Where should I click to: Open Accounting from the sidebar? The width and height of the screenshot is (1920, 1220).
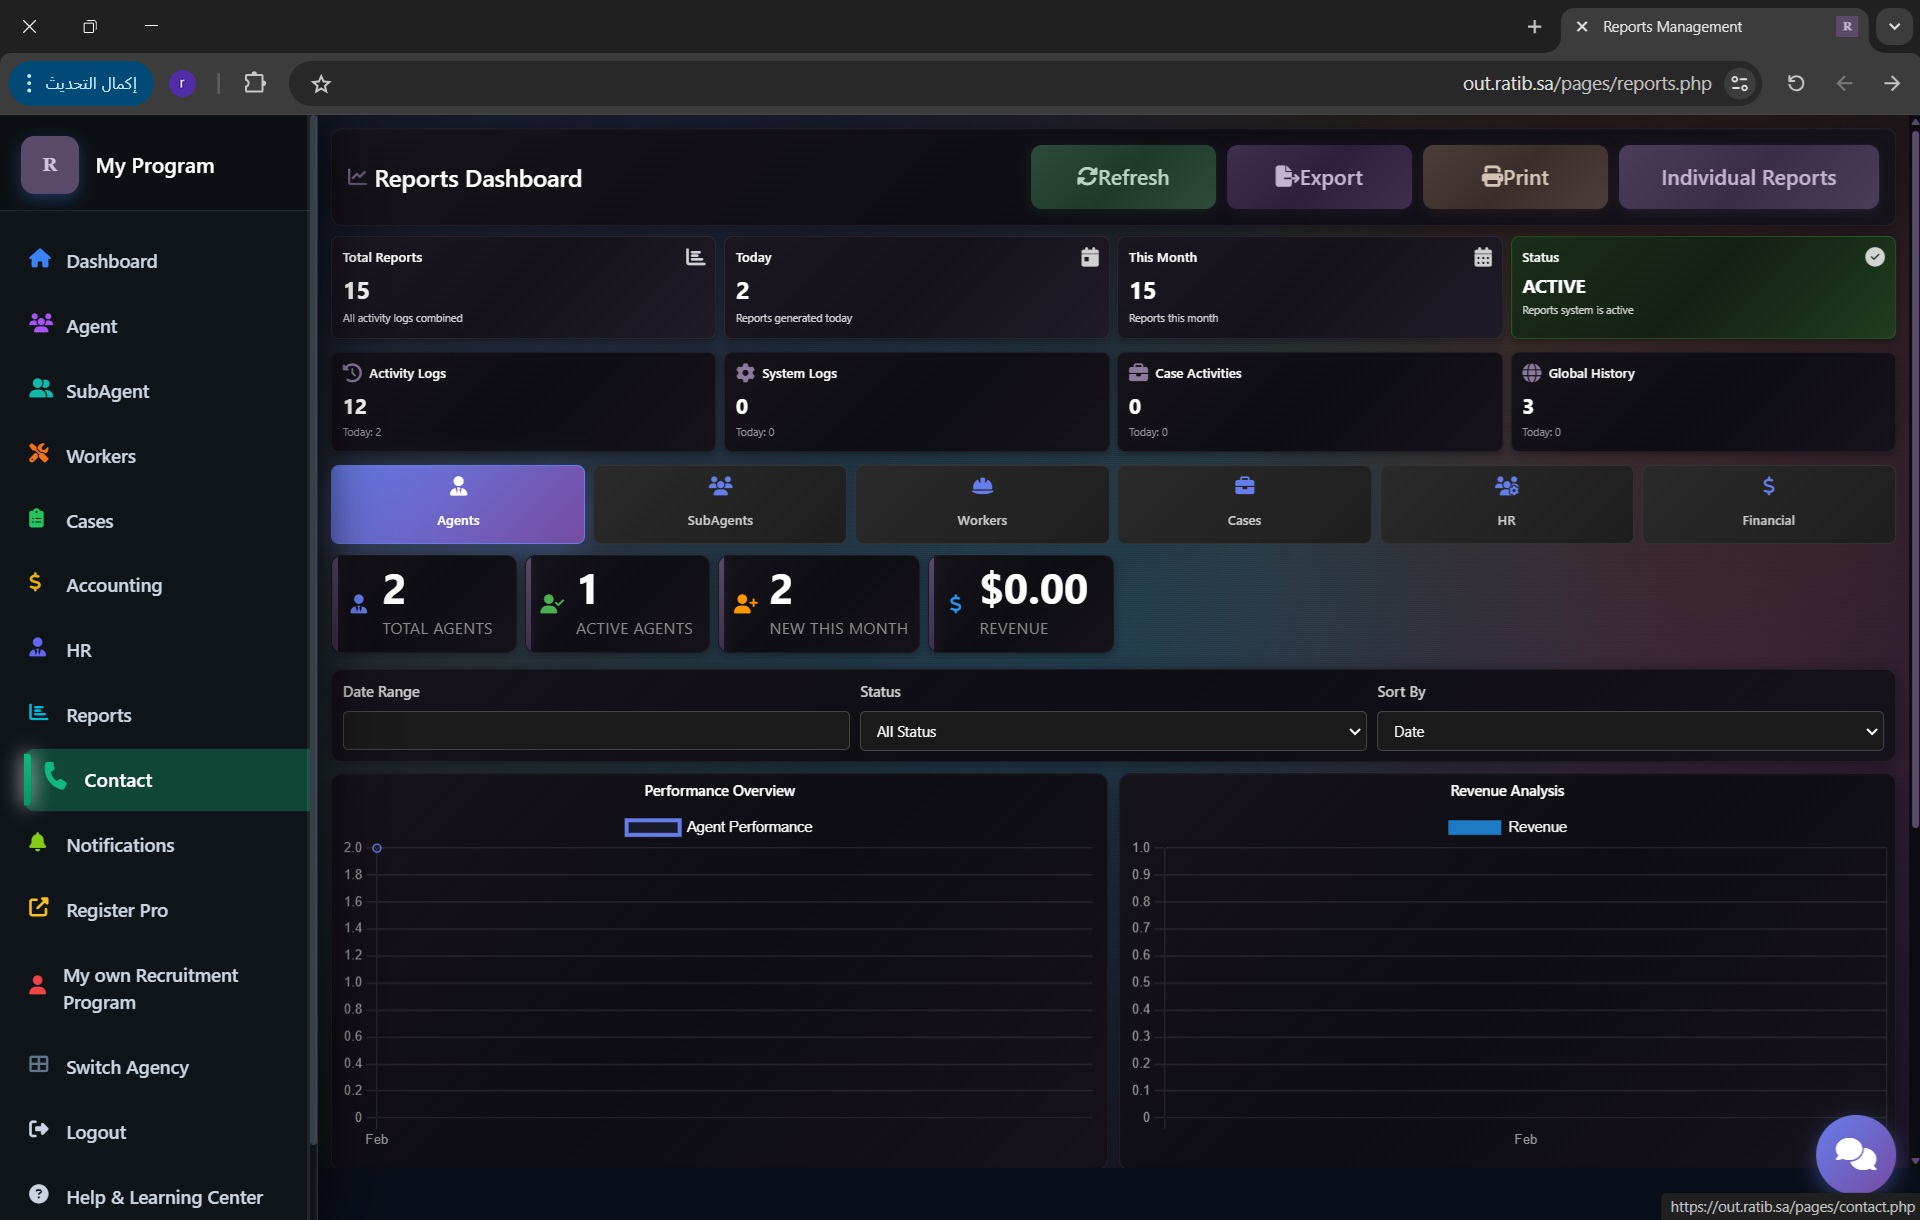(x=113, y=585)
